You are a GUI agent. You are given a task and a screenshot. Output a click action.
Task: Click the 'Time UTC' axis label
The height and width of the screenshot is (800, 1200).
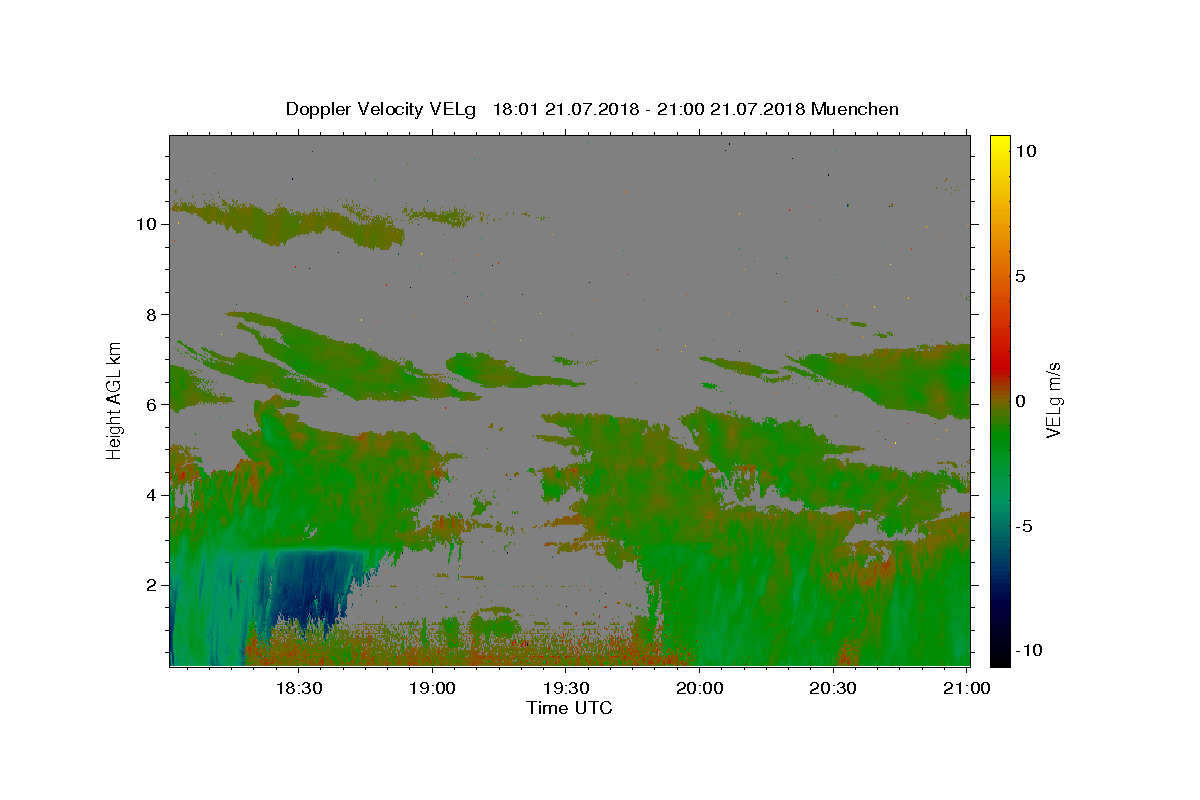click(x=569, y=708)
